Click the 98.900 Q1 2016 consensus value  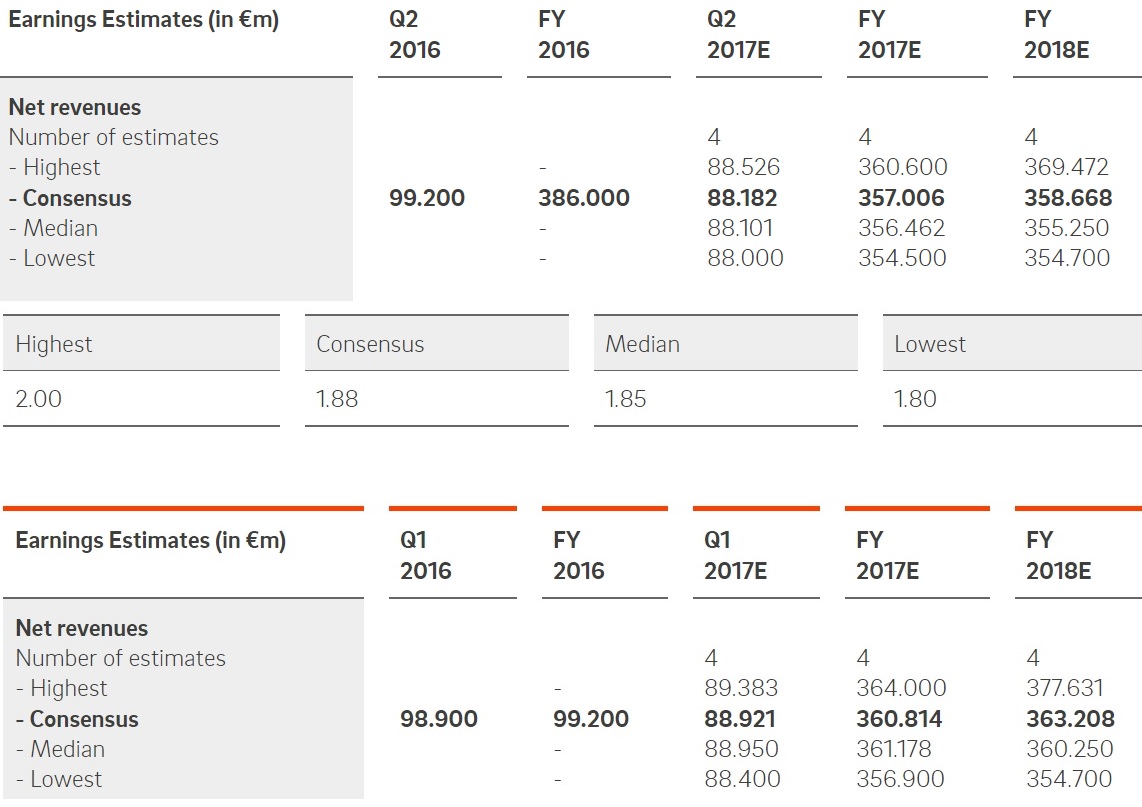(x=438, y=719)
